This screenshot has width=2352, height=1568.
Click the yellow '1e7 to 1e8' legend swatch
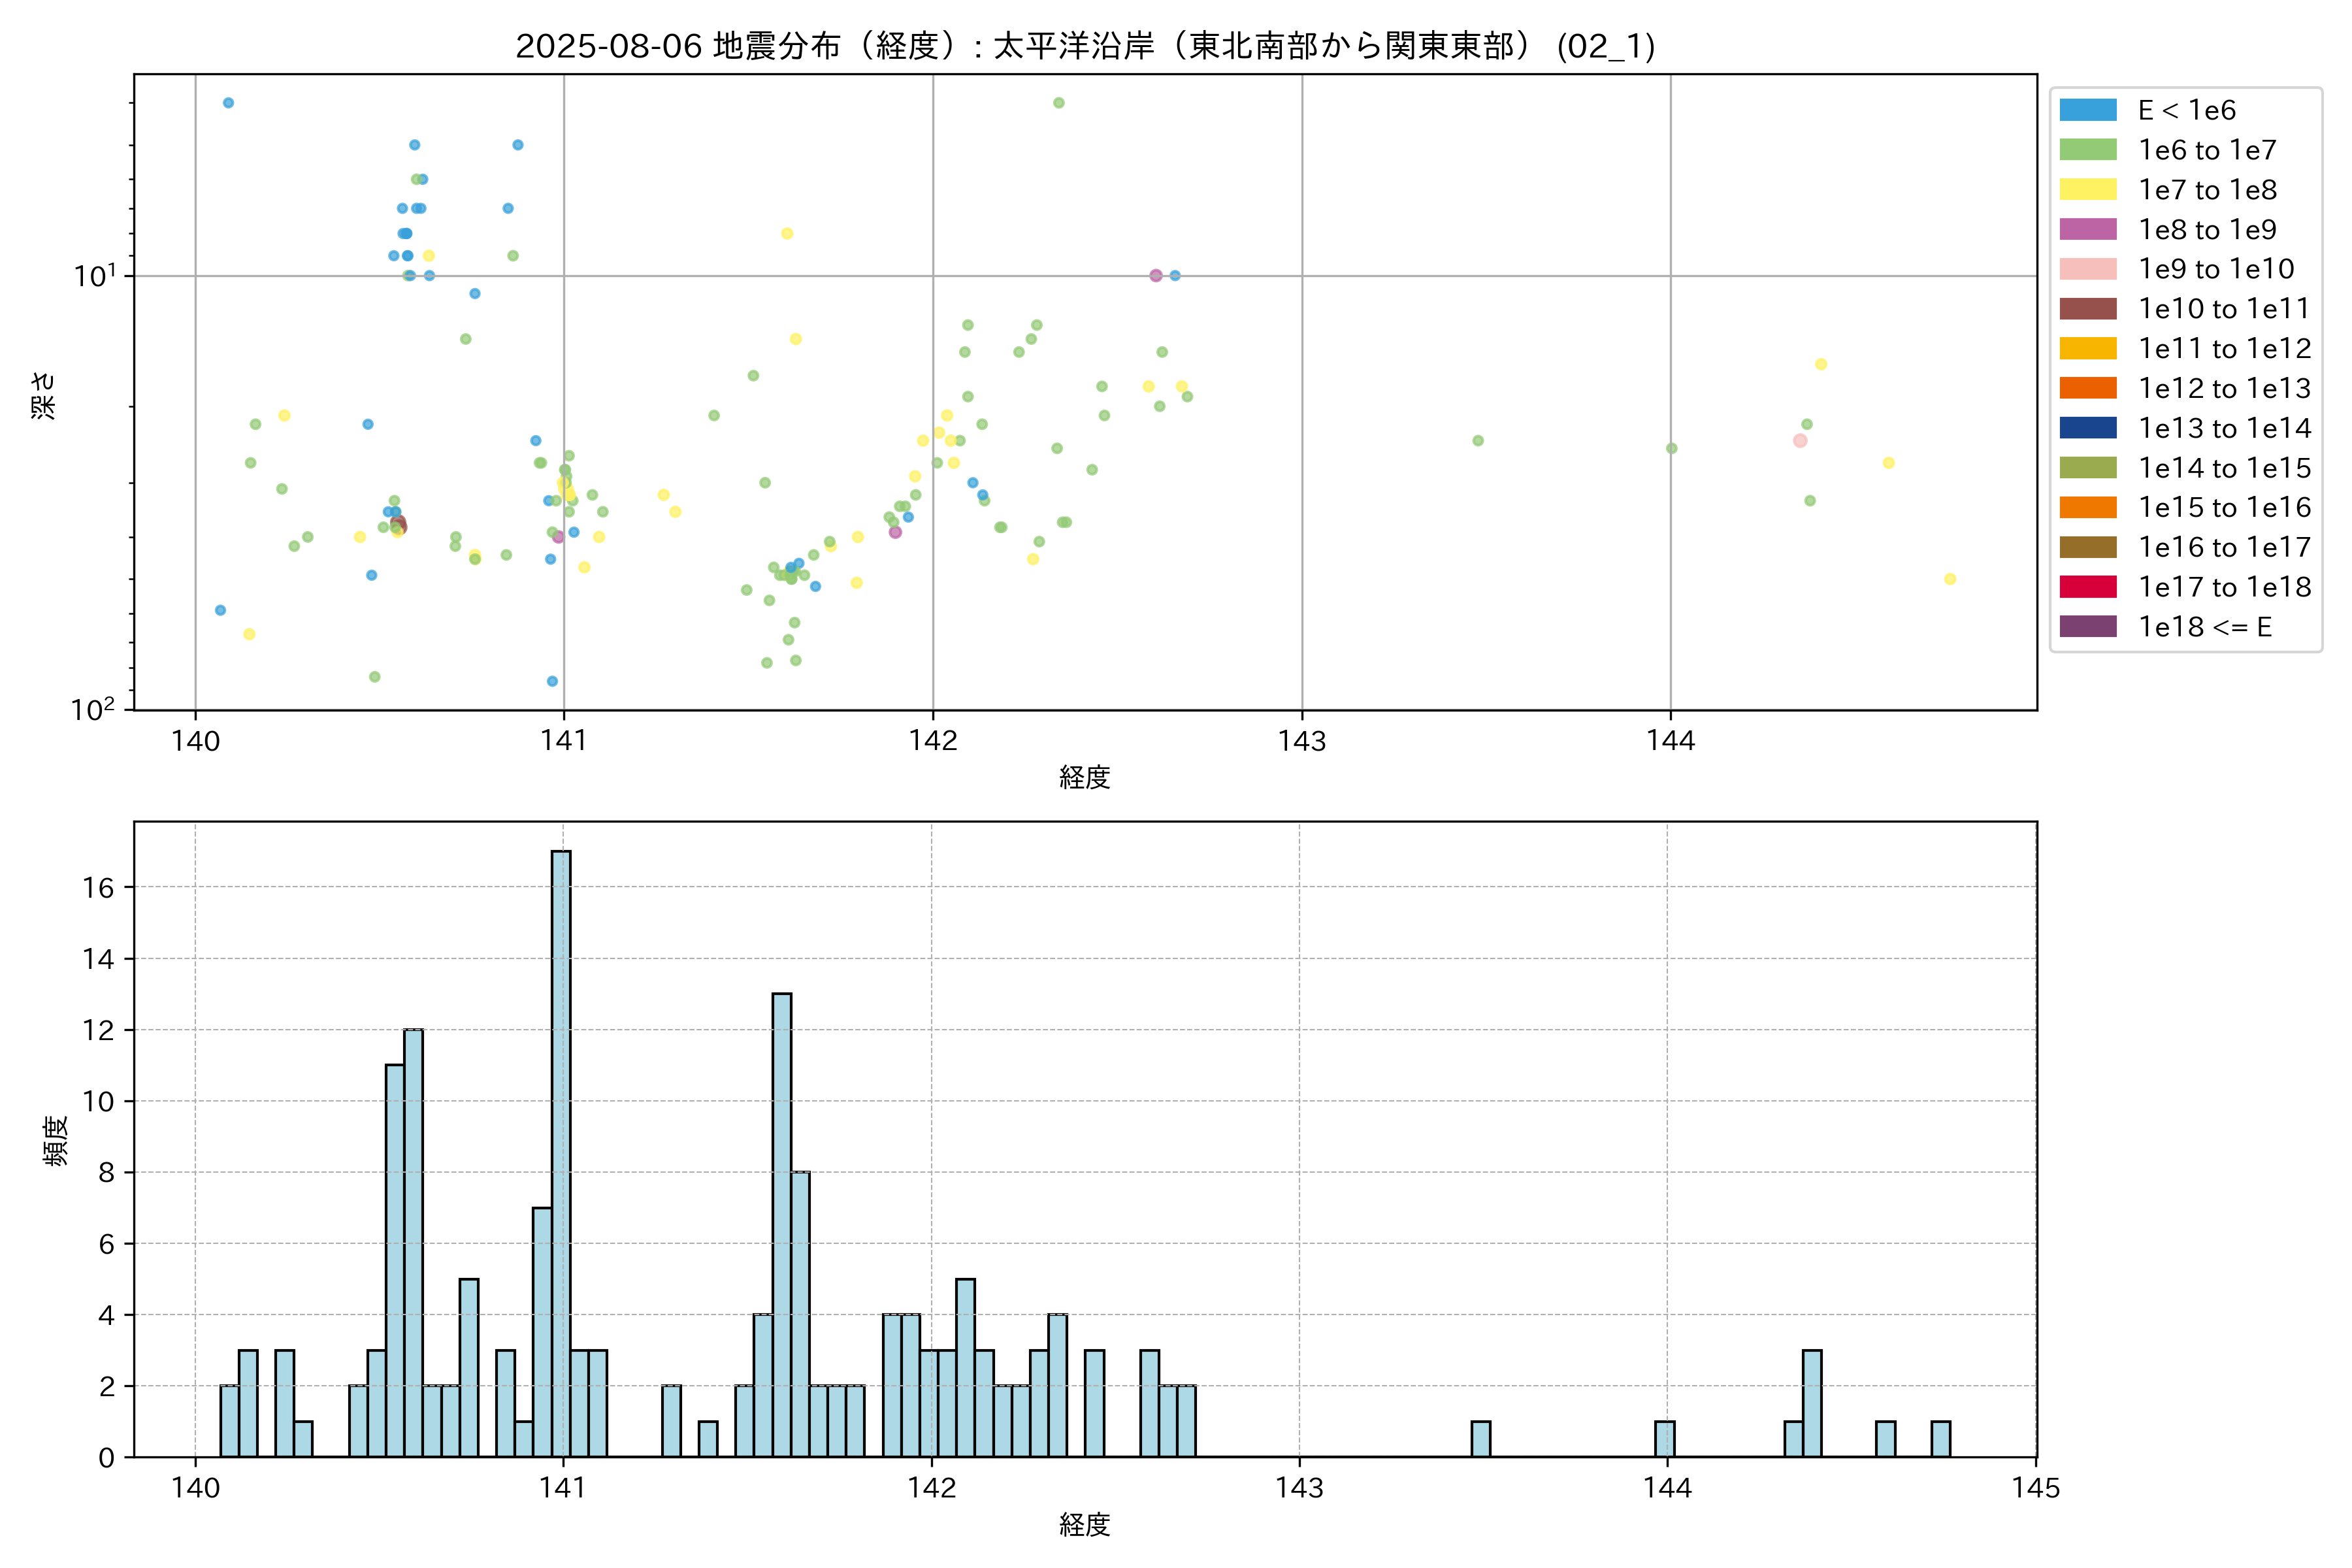pyautogui.click(x=2087, y=190)
